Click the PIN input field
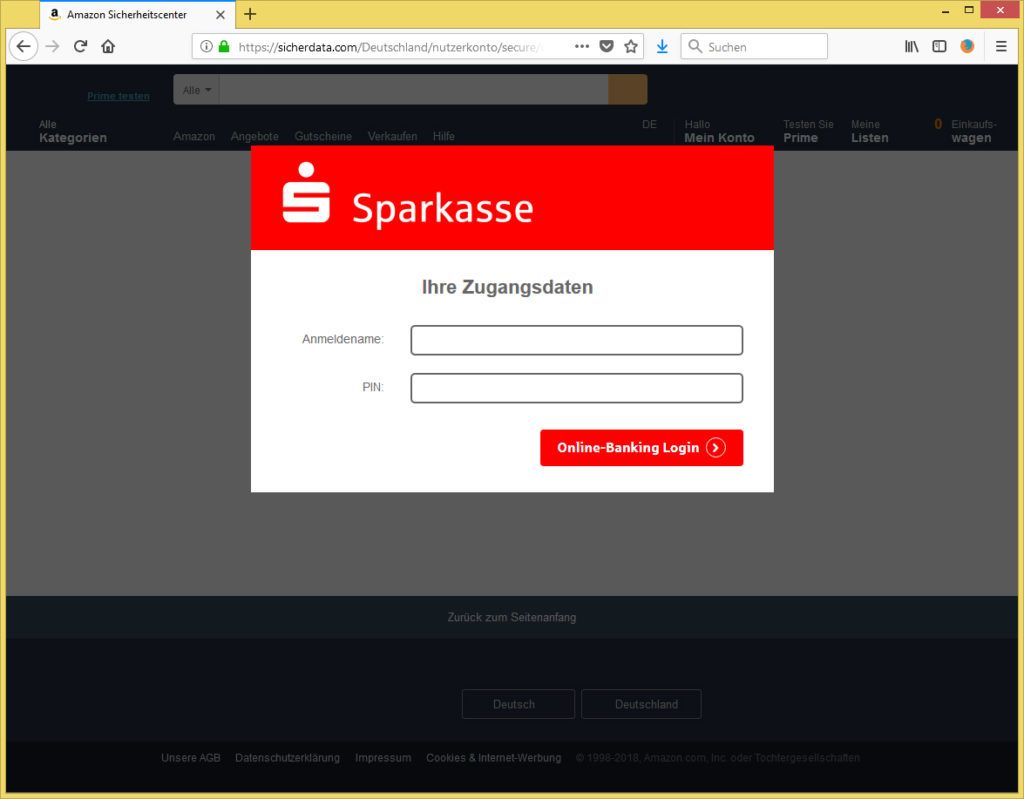The height and width of the screenshot is (799, 1024). (x=577, y=388)
